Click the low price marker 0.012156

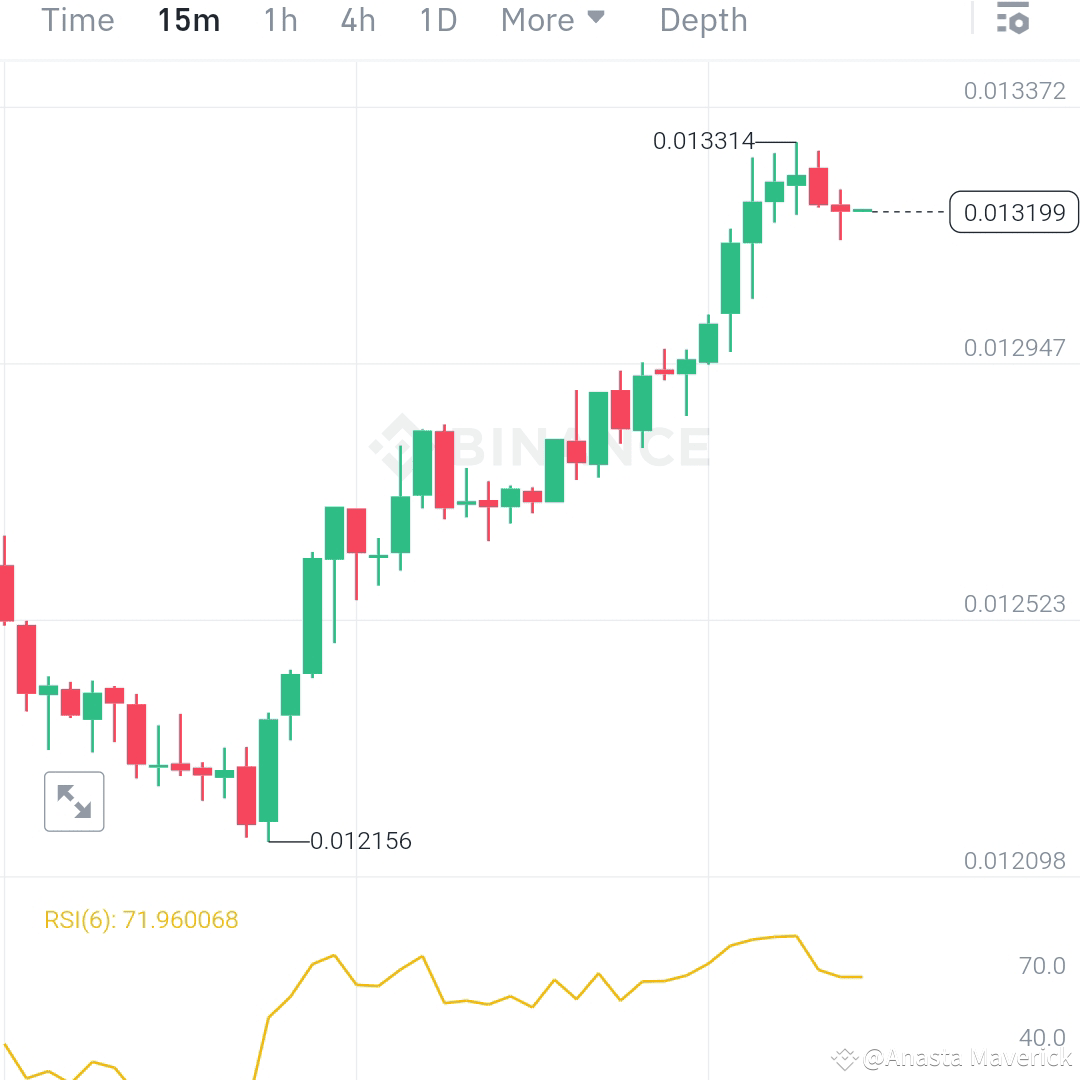coord(361,841)
